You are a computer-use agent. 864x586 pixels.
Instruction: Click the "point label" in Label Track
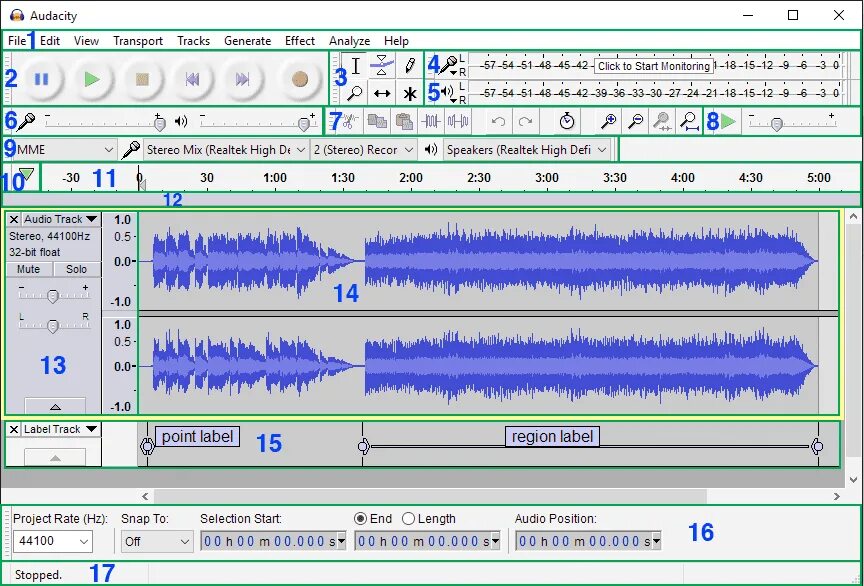(197, 437)
